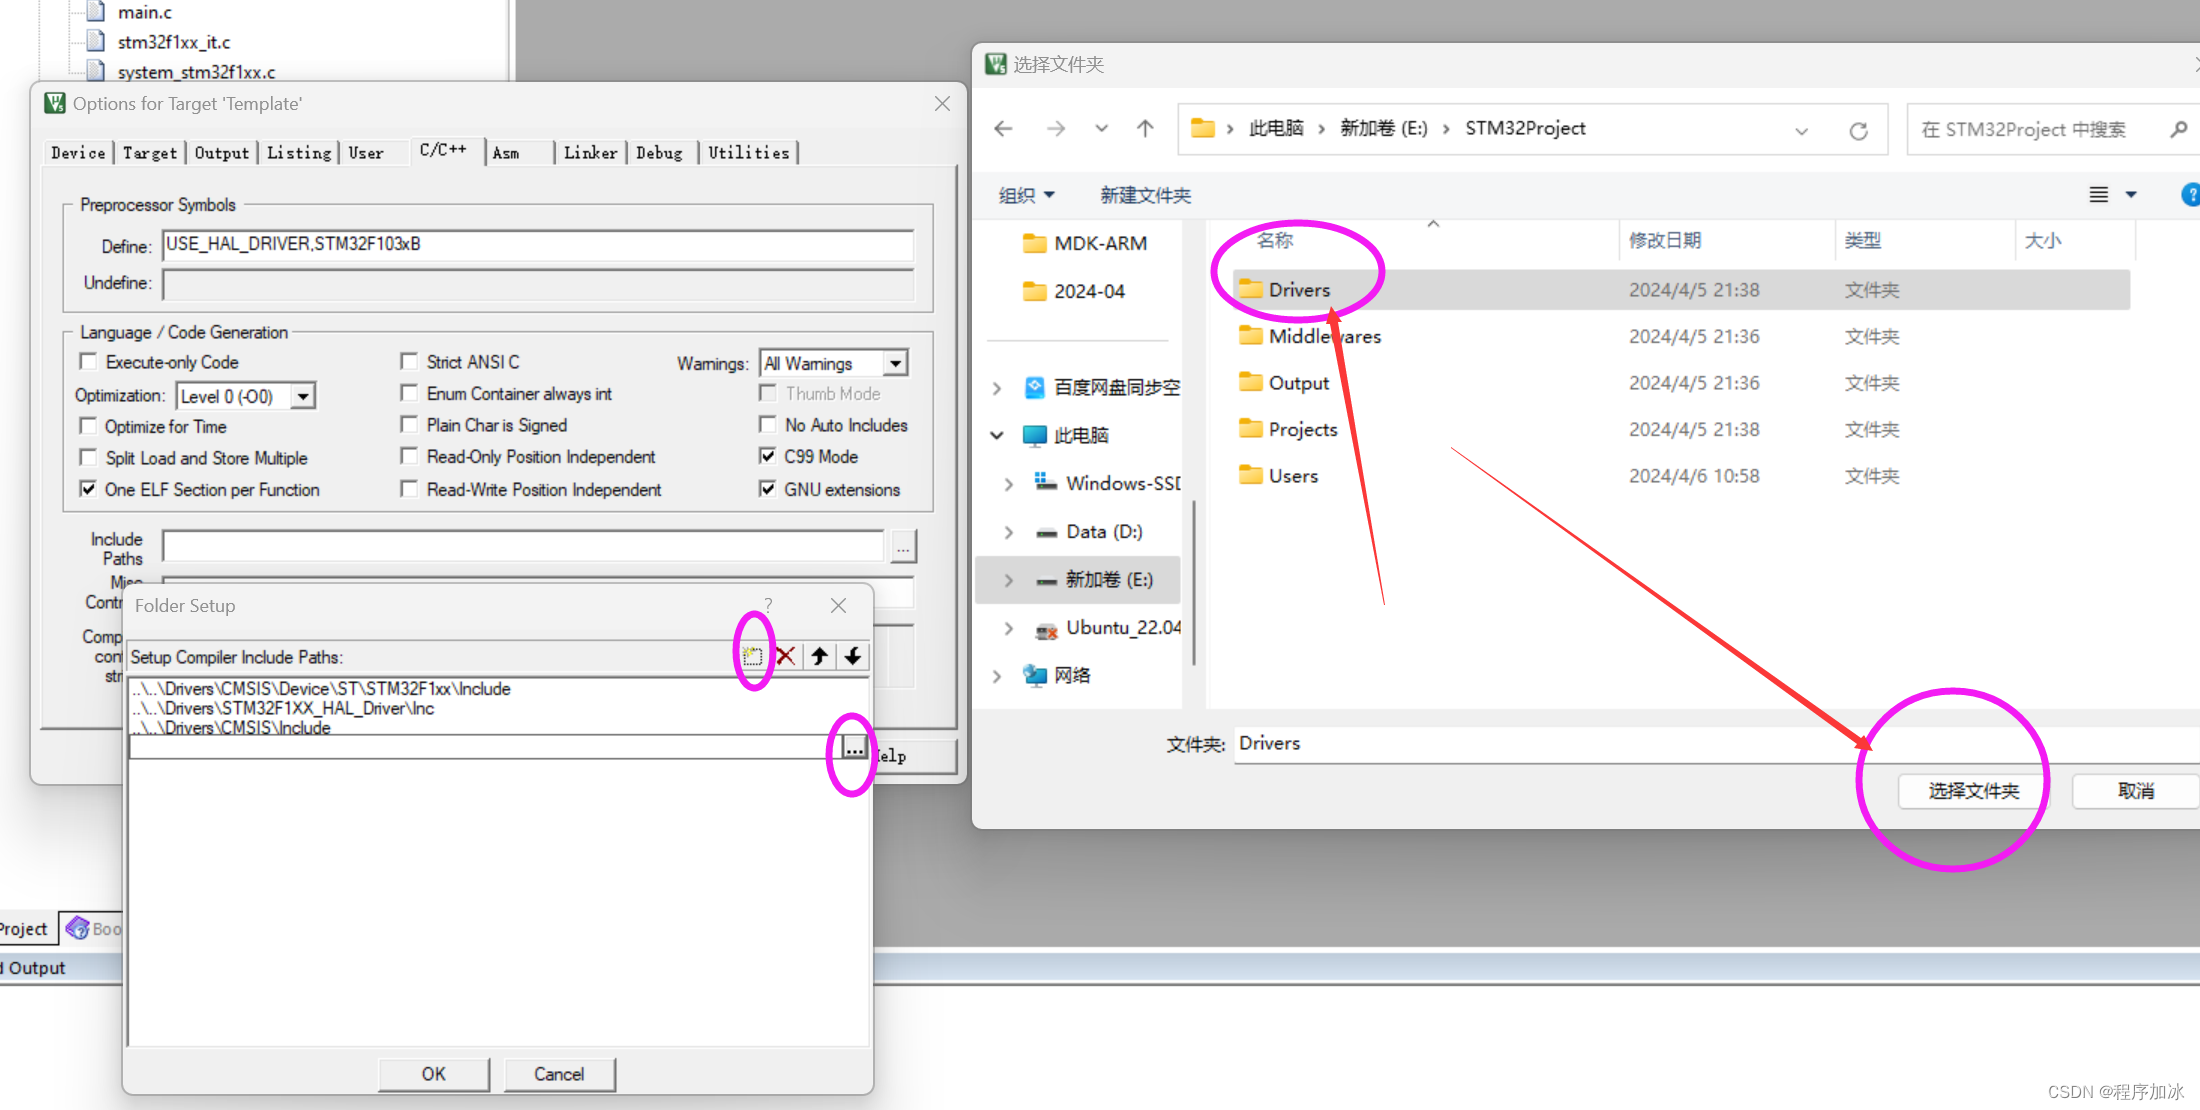This screenshot has height=1110, width=2200.
Task: Click the New folder path icon
Action: pos(752,656)
